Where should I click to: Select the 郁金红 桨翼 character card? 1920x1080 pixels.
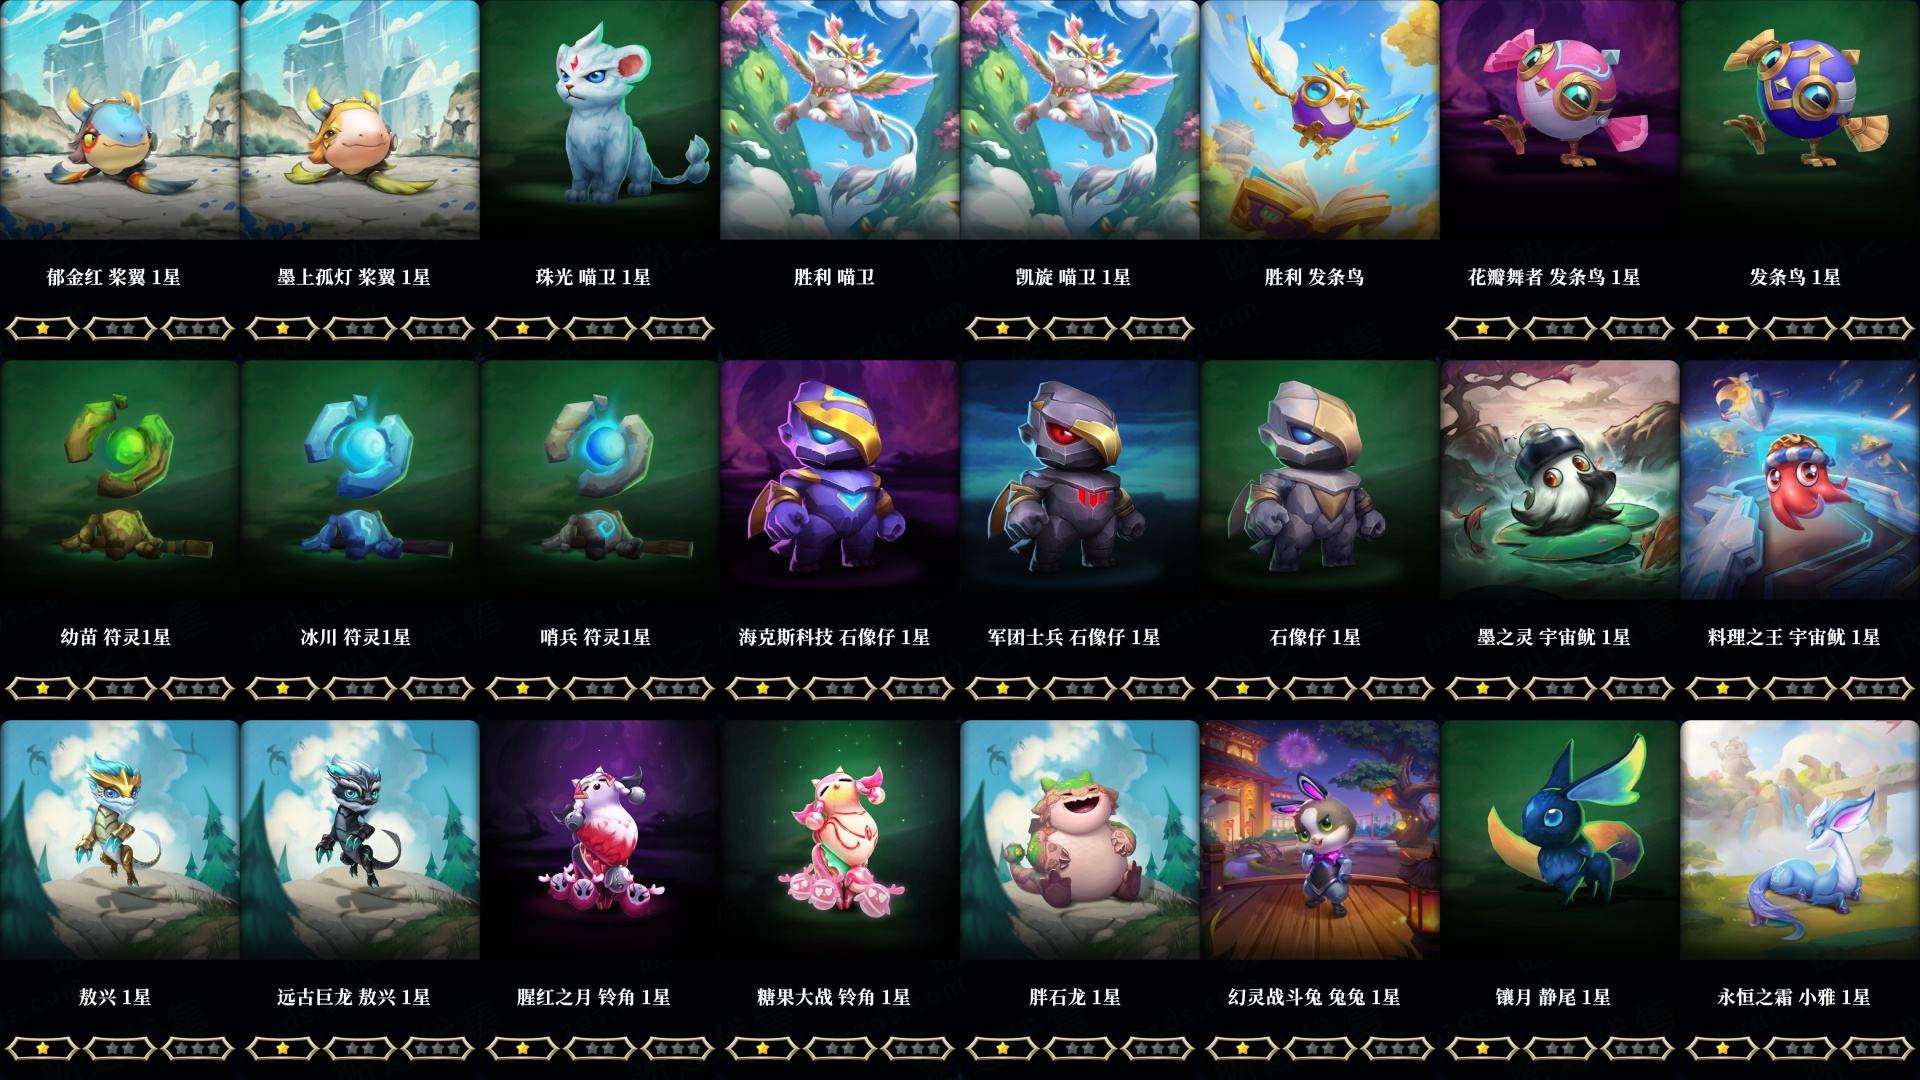click(x=120, y=120)
